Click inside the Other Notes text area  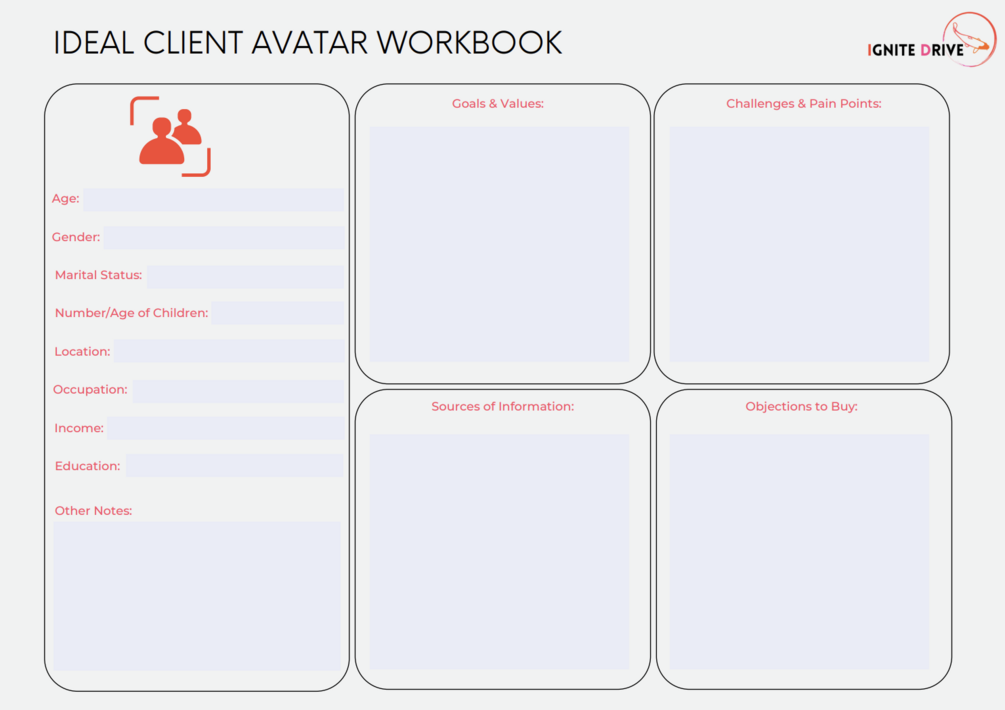click(197, 596)
